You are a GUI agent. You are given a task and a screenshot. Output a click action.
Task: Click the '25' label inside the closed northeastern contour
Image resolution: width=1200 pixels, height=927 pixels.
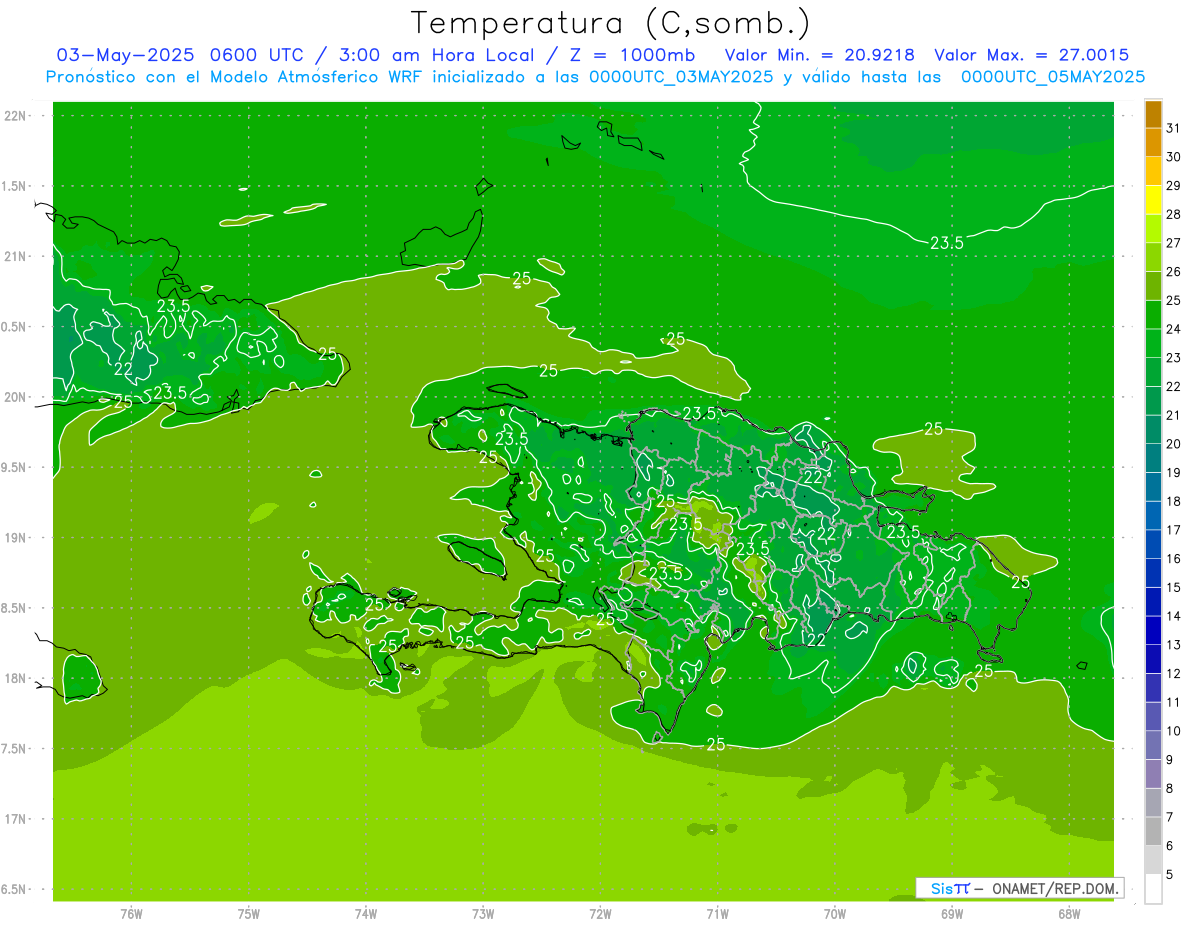point(933,429)
